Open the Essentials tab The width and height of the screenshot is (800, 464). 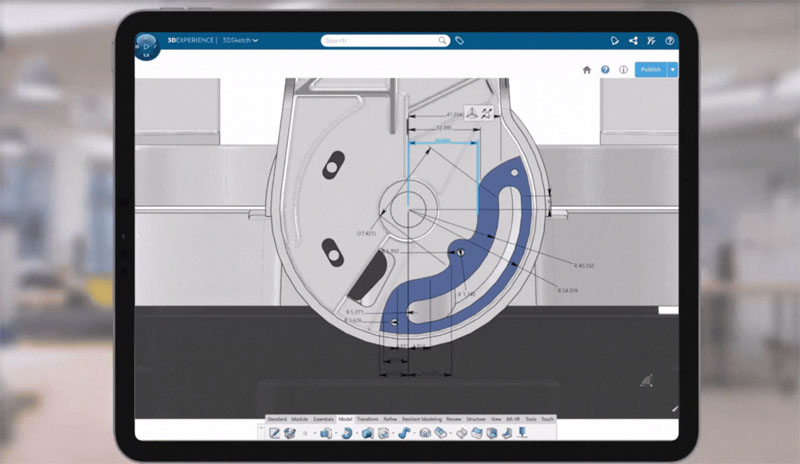(x=324, y=419)
